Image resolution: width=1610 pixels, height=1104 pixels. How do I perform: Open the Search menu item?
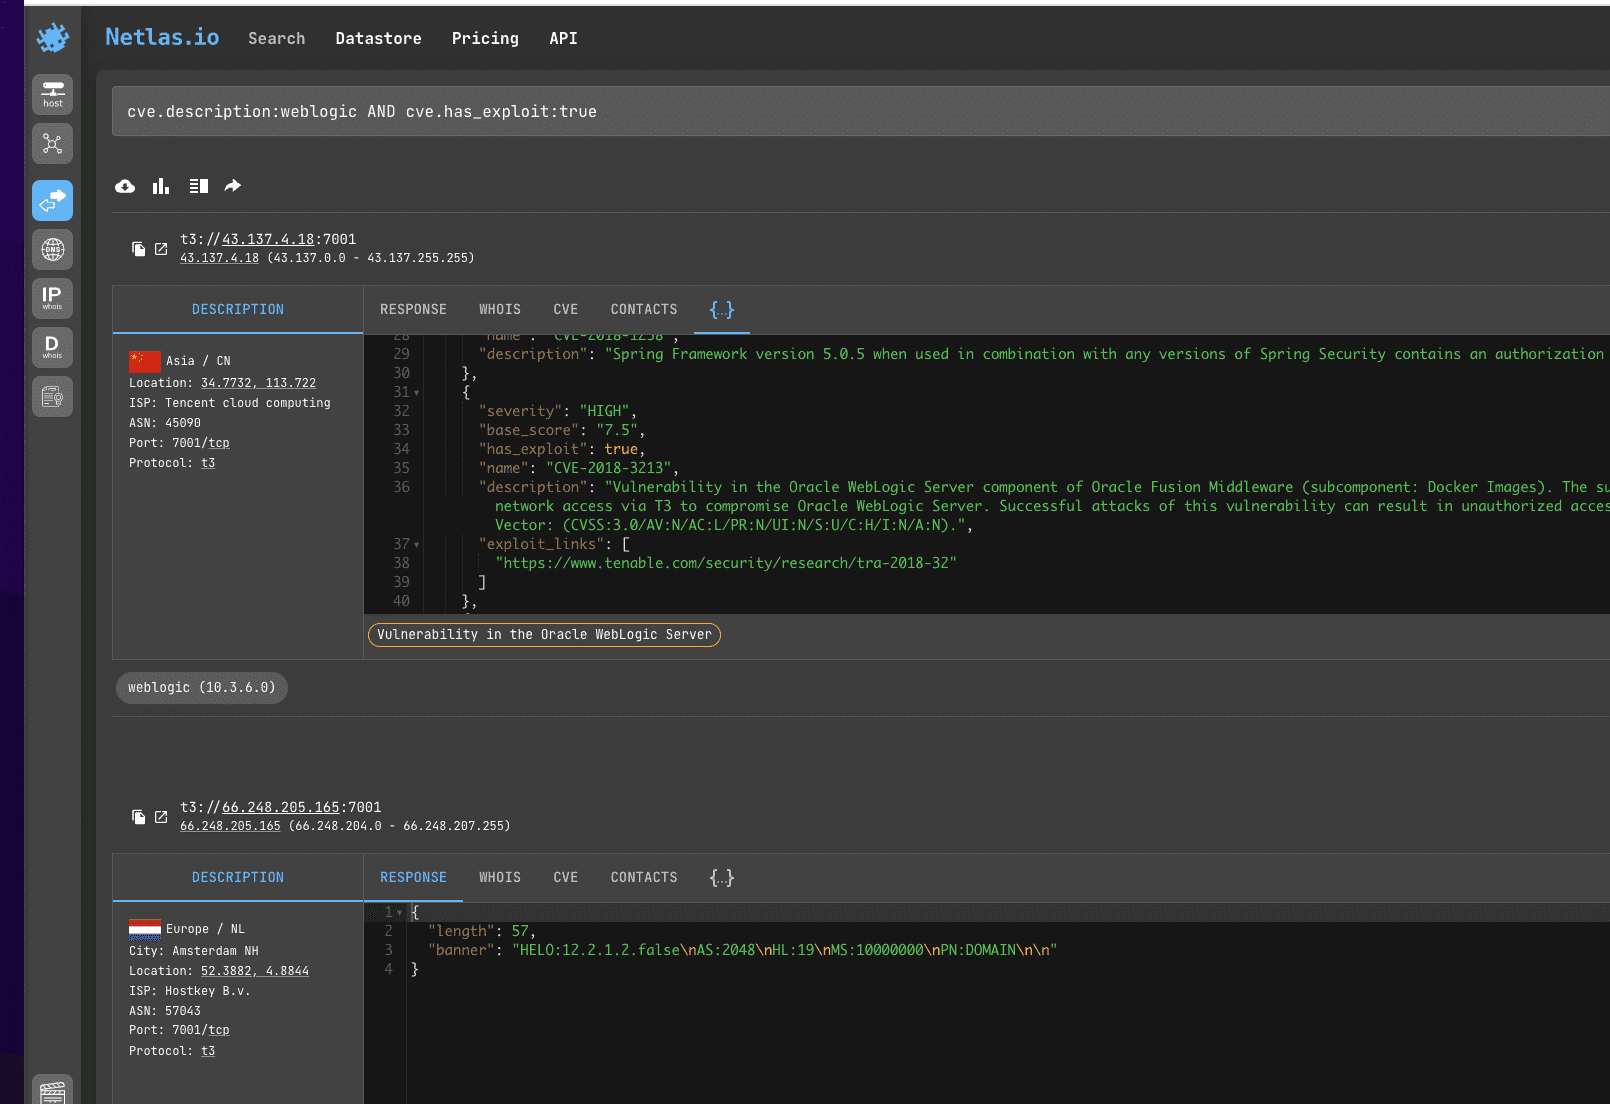click(x=277, y=38)
